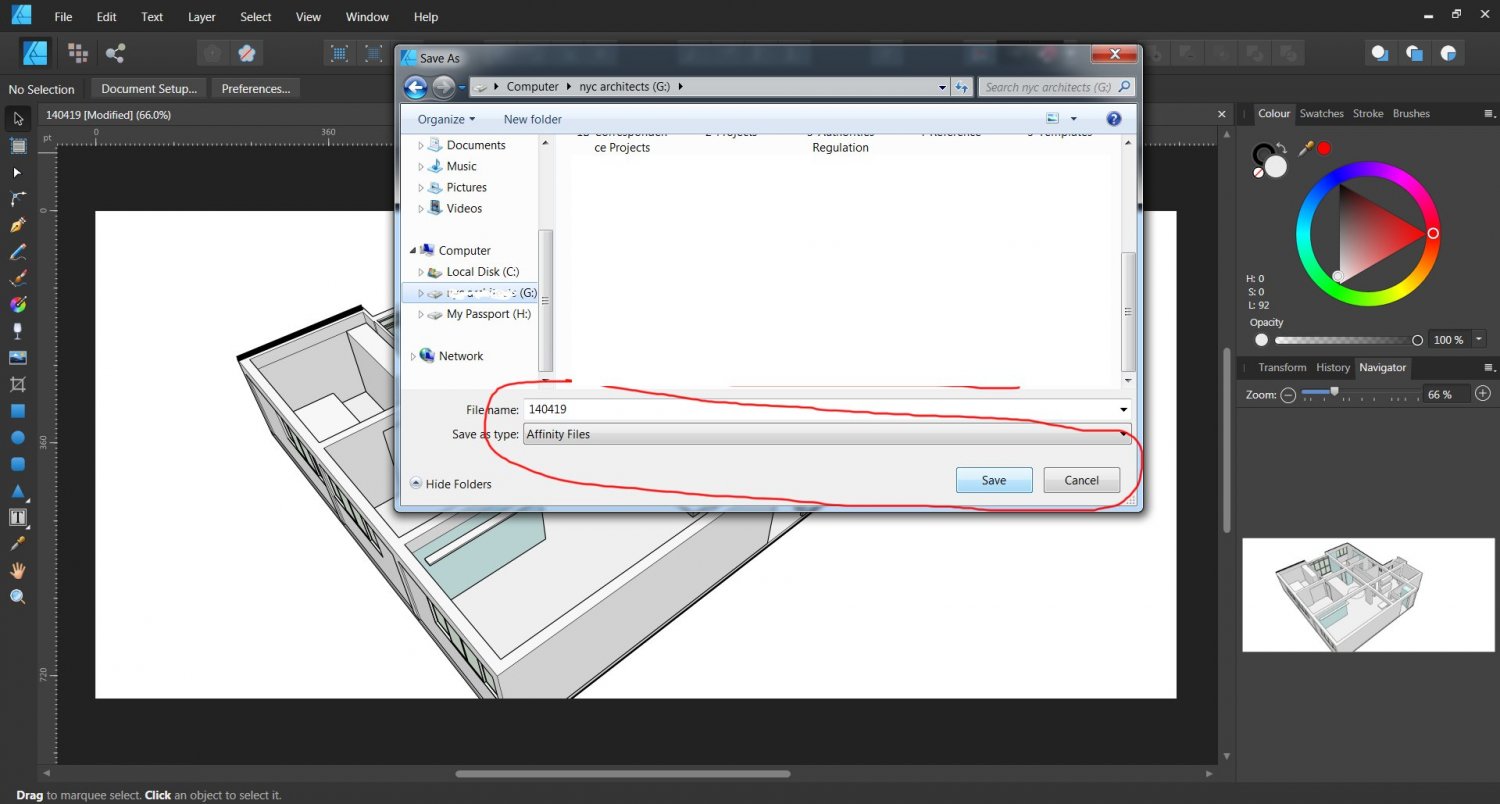Viewport: 1500px width, 804px height.
Task: Click the Navigator document thumbnail
Action: coord(1368,595)
